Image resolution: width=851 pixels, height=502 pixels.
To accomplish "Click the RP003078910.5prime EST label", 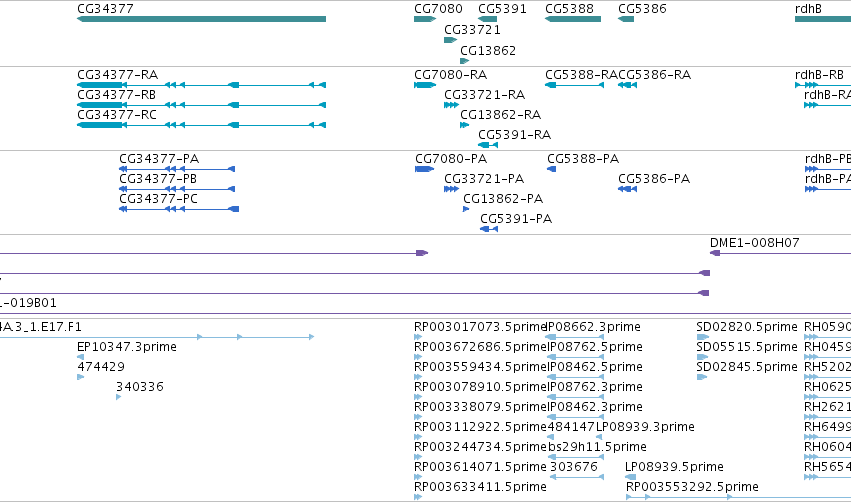I will [480, 387].
